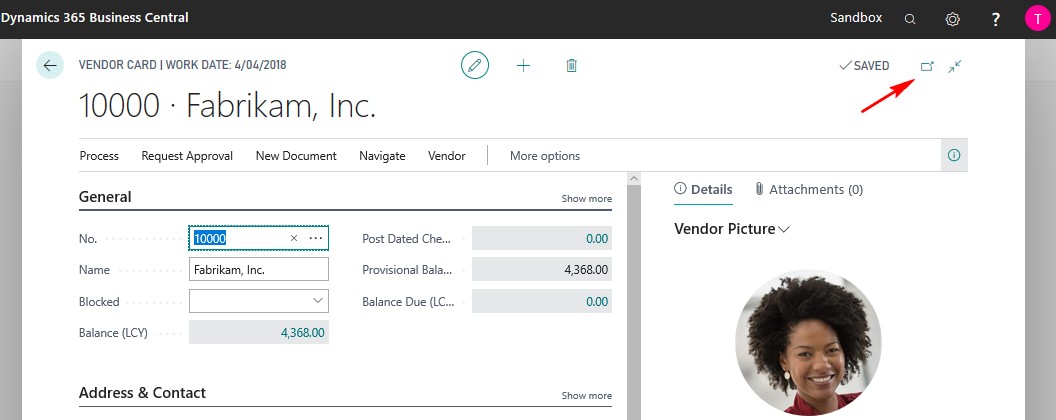Go back with the arrow button
The height and width of the screenshot is (420, 1056).
coord(50,65)
